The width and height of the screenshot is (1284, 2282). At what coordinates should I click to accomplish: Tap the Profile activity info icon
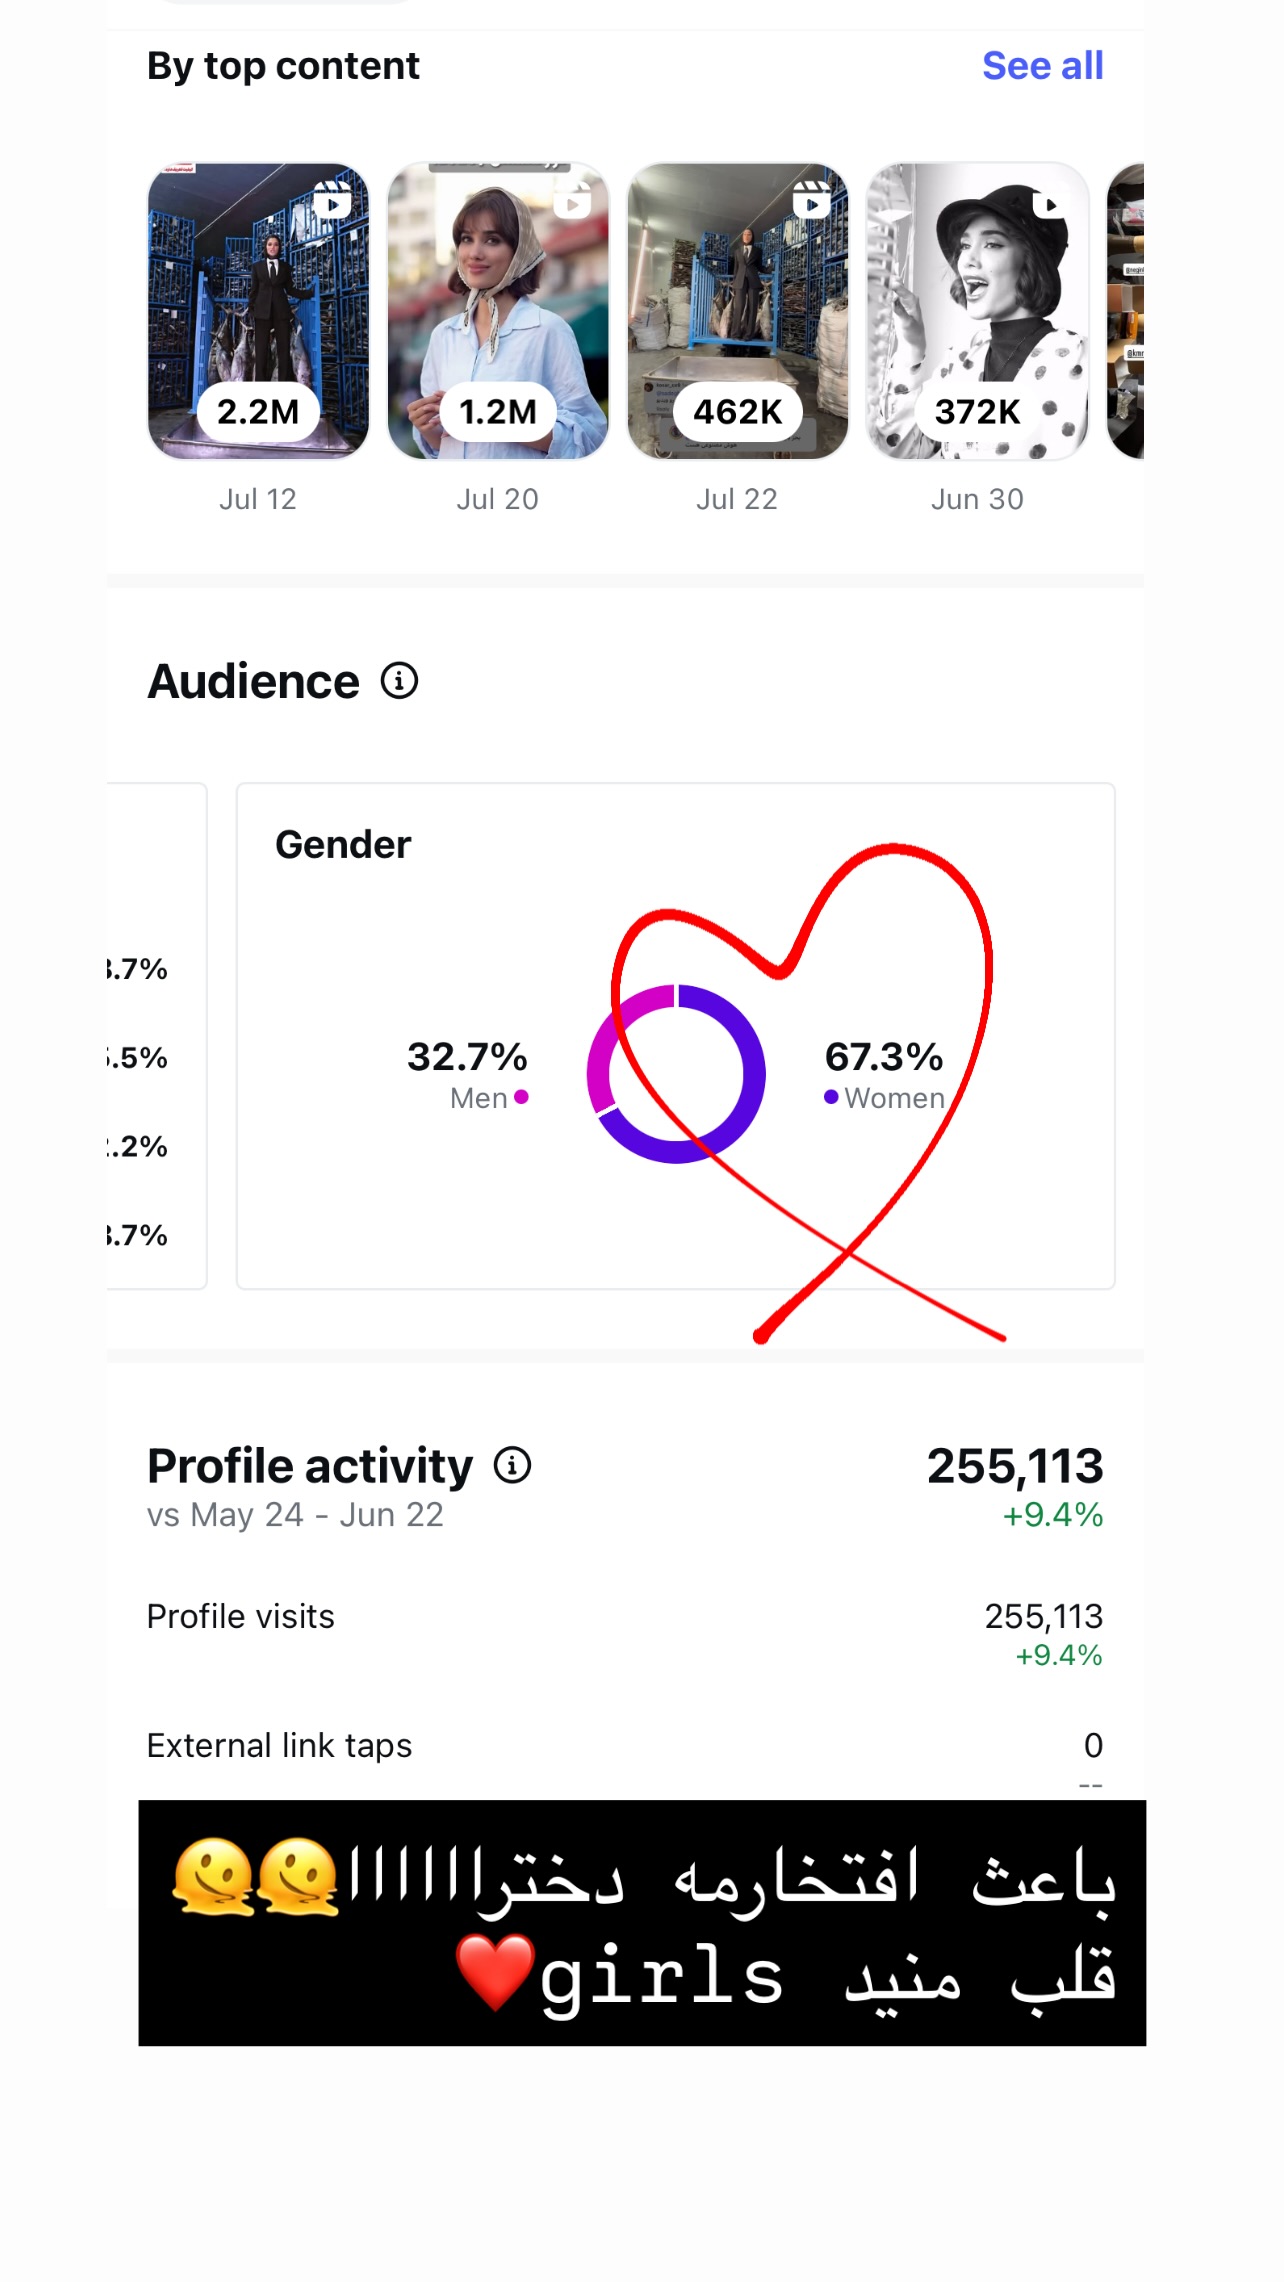(512, 1466)
